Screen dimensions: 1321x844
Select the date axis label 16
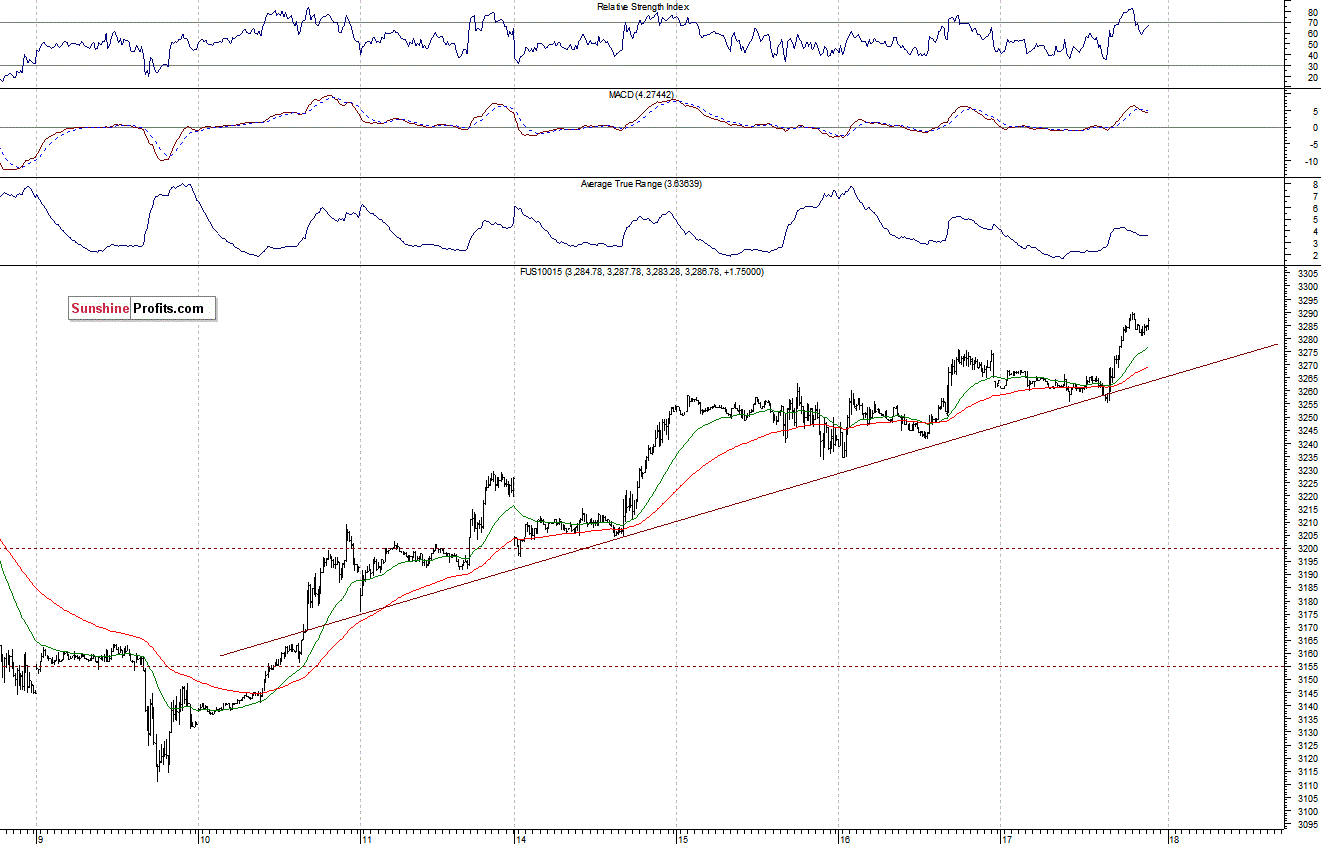coord(844,839)
